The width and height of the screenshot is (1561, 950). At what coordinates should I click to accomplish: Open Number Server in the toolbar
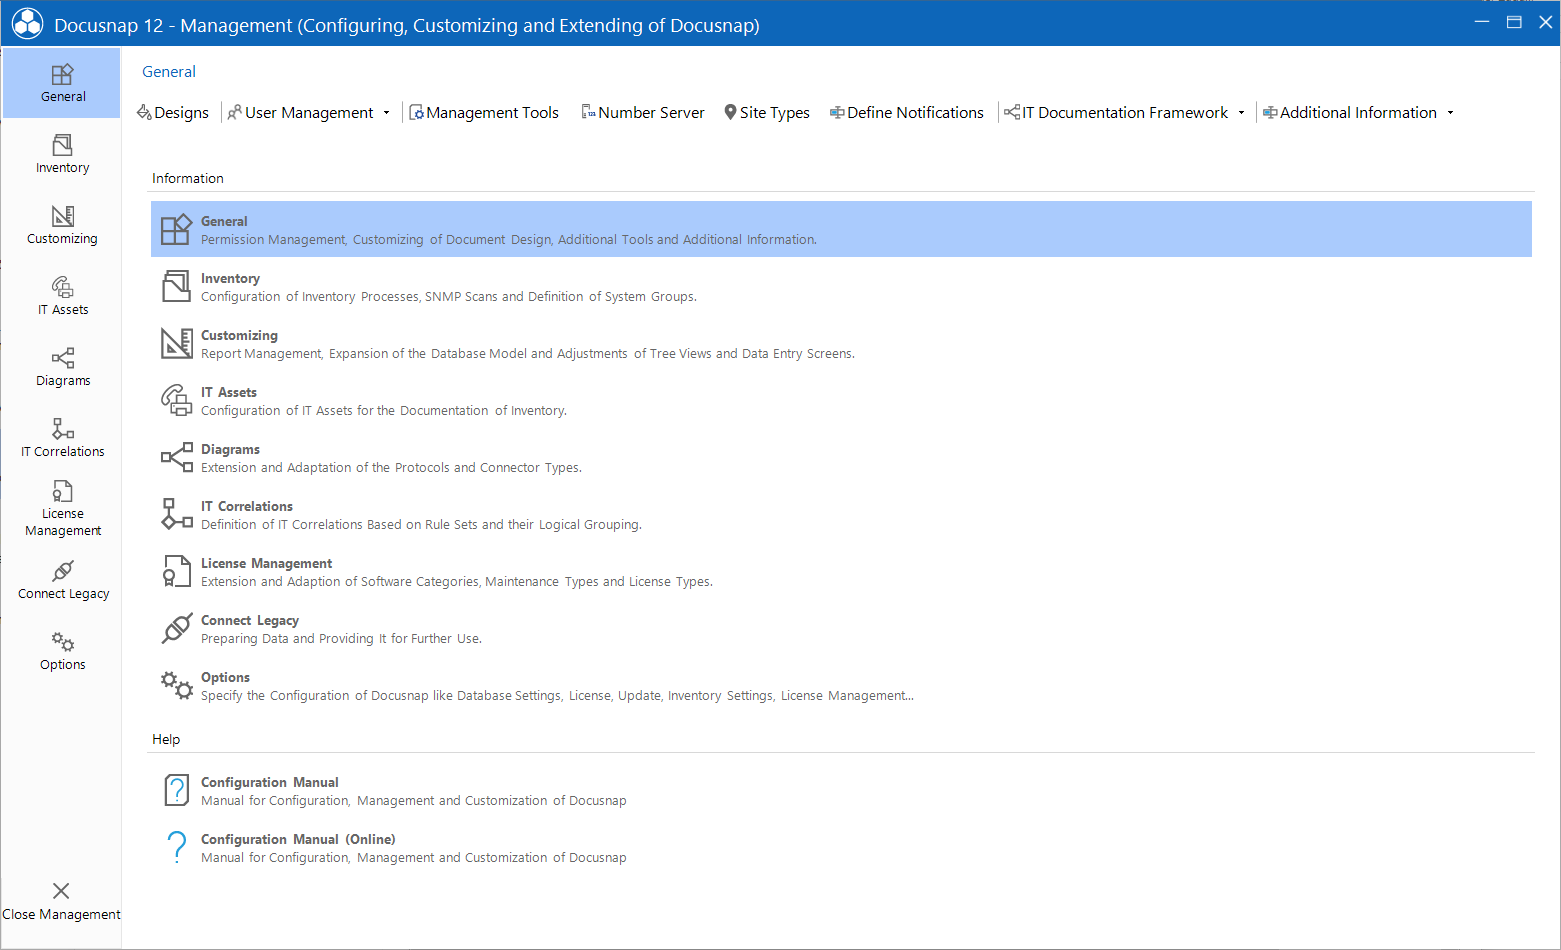tap(643, 113)
